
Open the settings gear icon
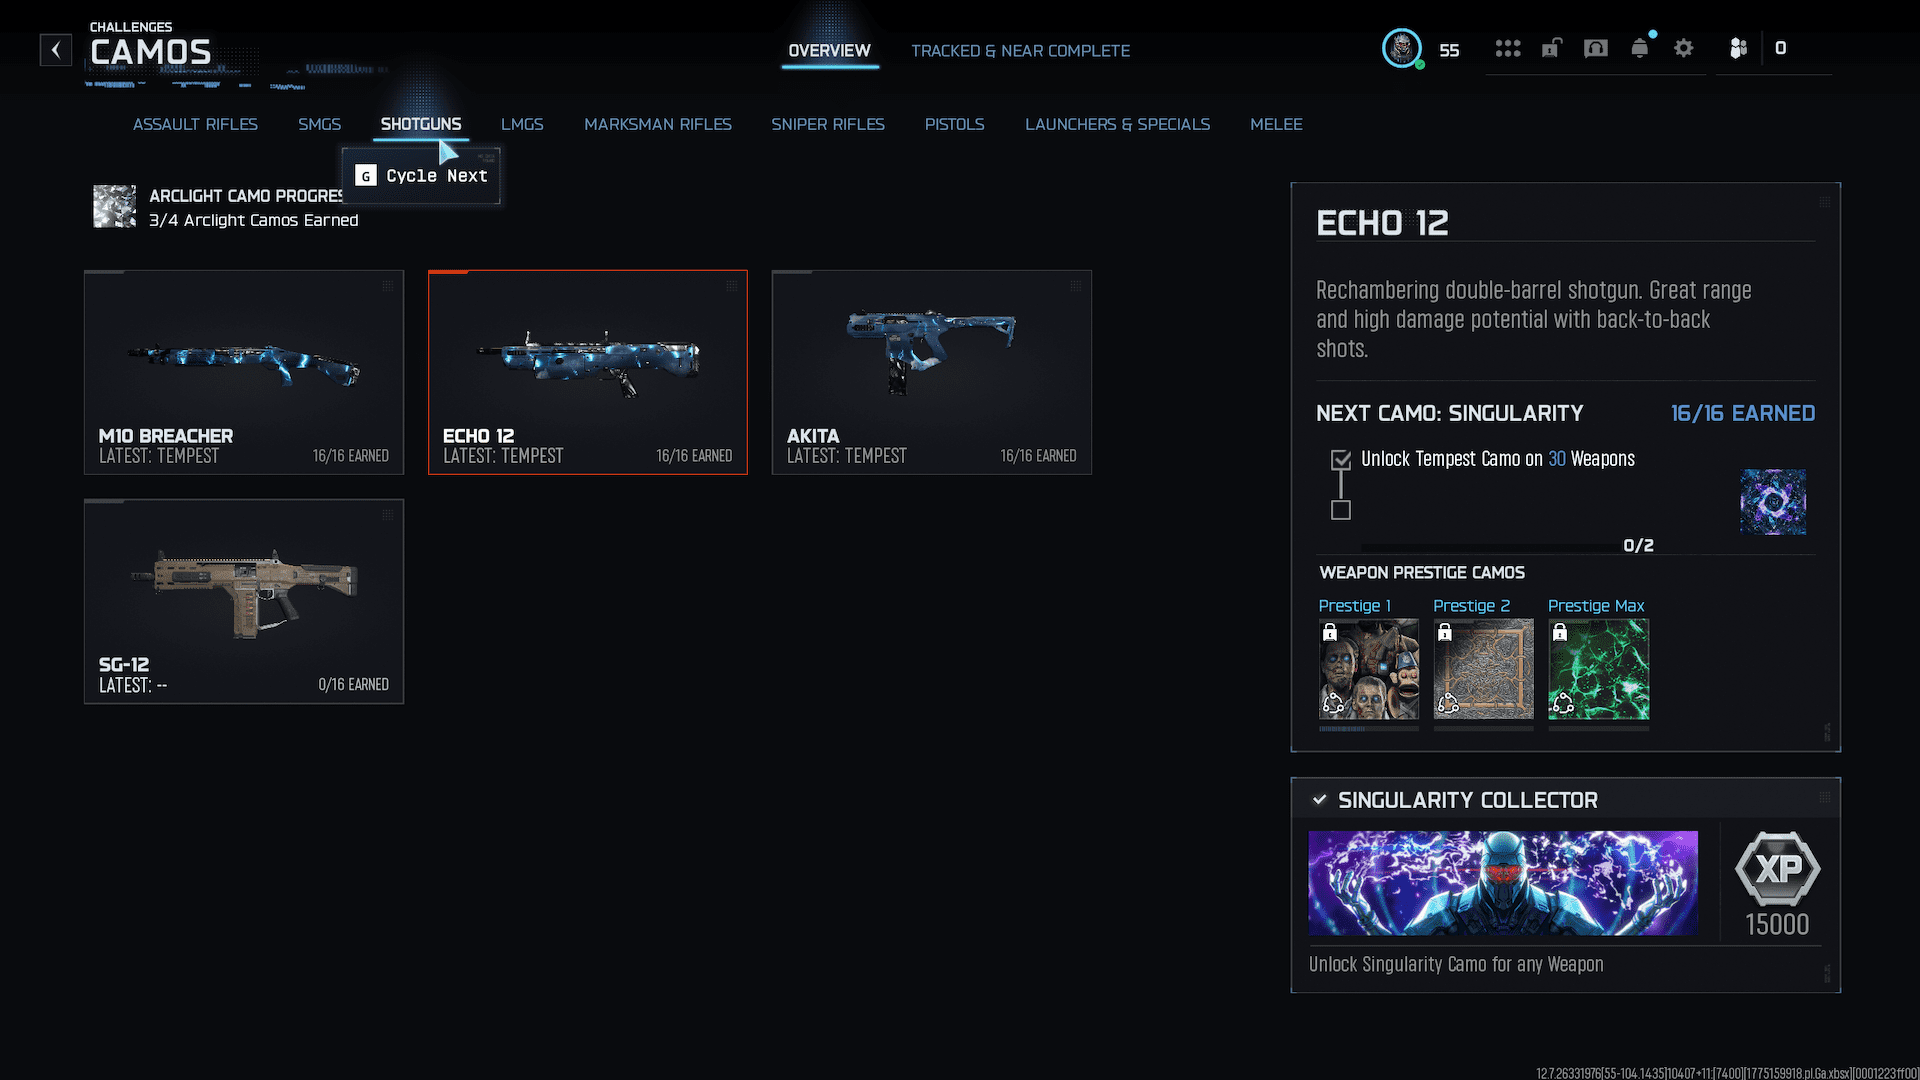[x=1684, y=48]
